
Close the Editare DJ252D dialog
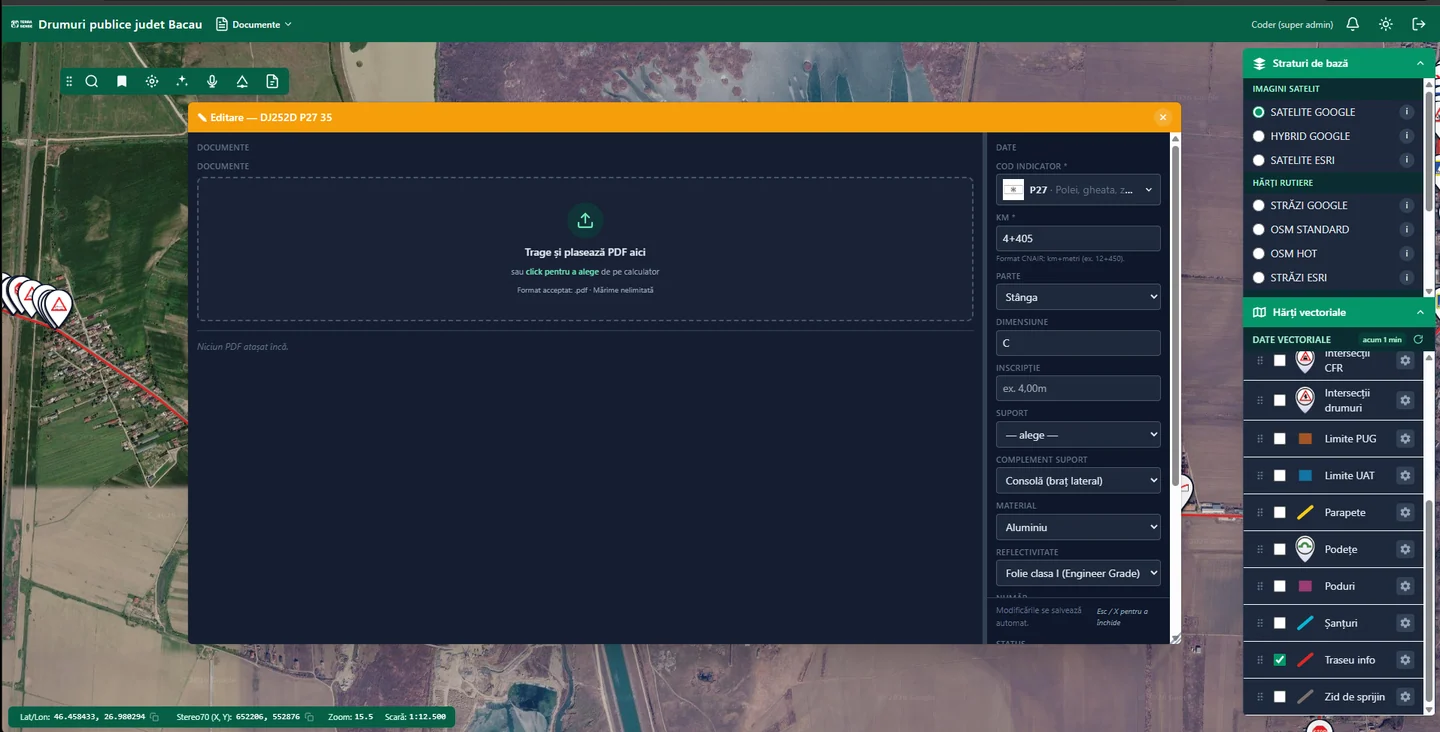pyautogui.click(x=1162, y=117)
